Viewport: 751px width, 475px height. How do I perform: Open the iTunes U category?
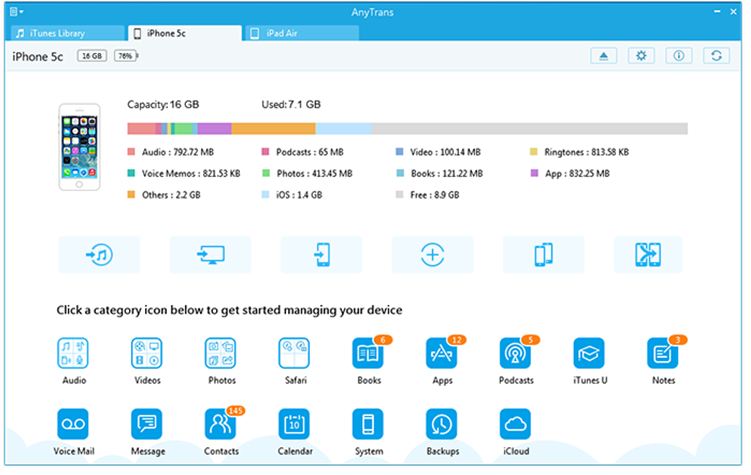click(x=589, y=353)
